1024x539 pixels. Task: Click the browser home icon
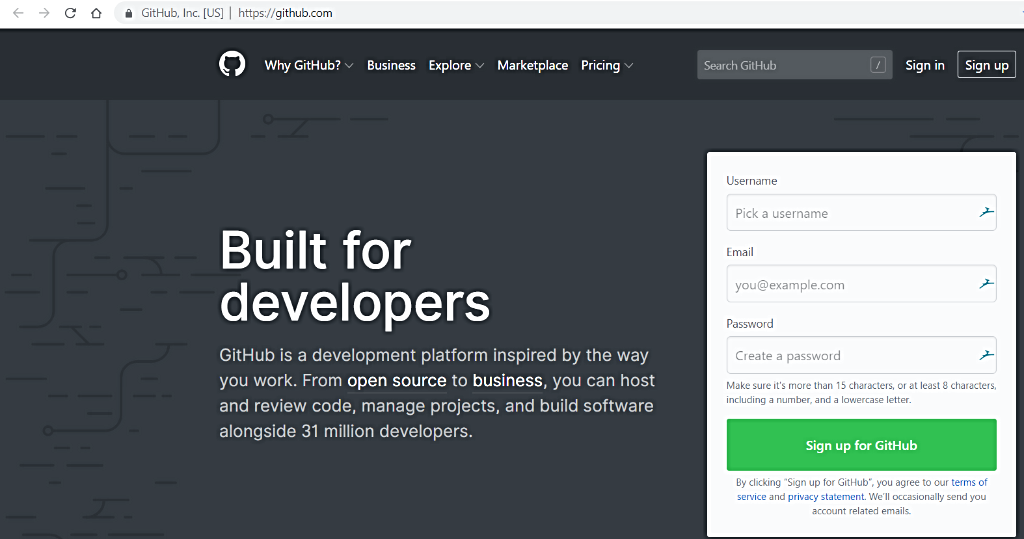(x=96, y=13)
